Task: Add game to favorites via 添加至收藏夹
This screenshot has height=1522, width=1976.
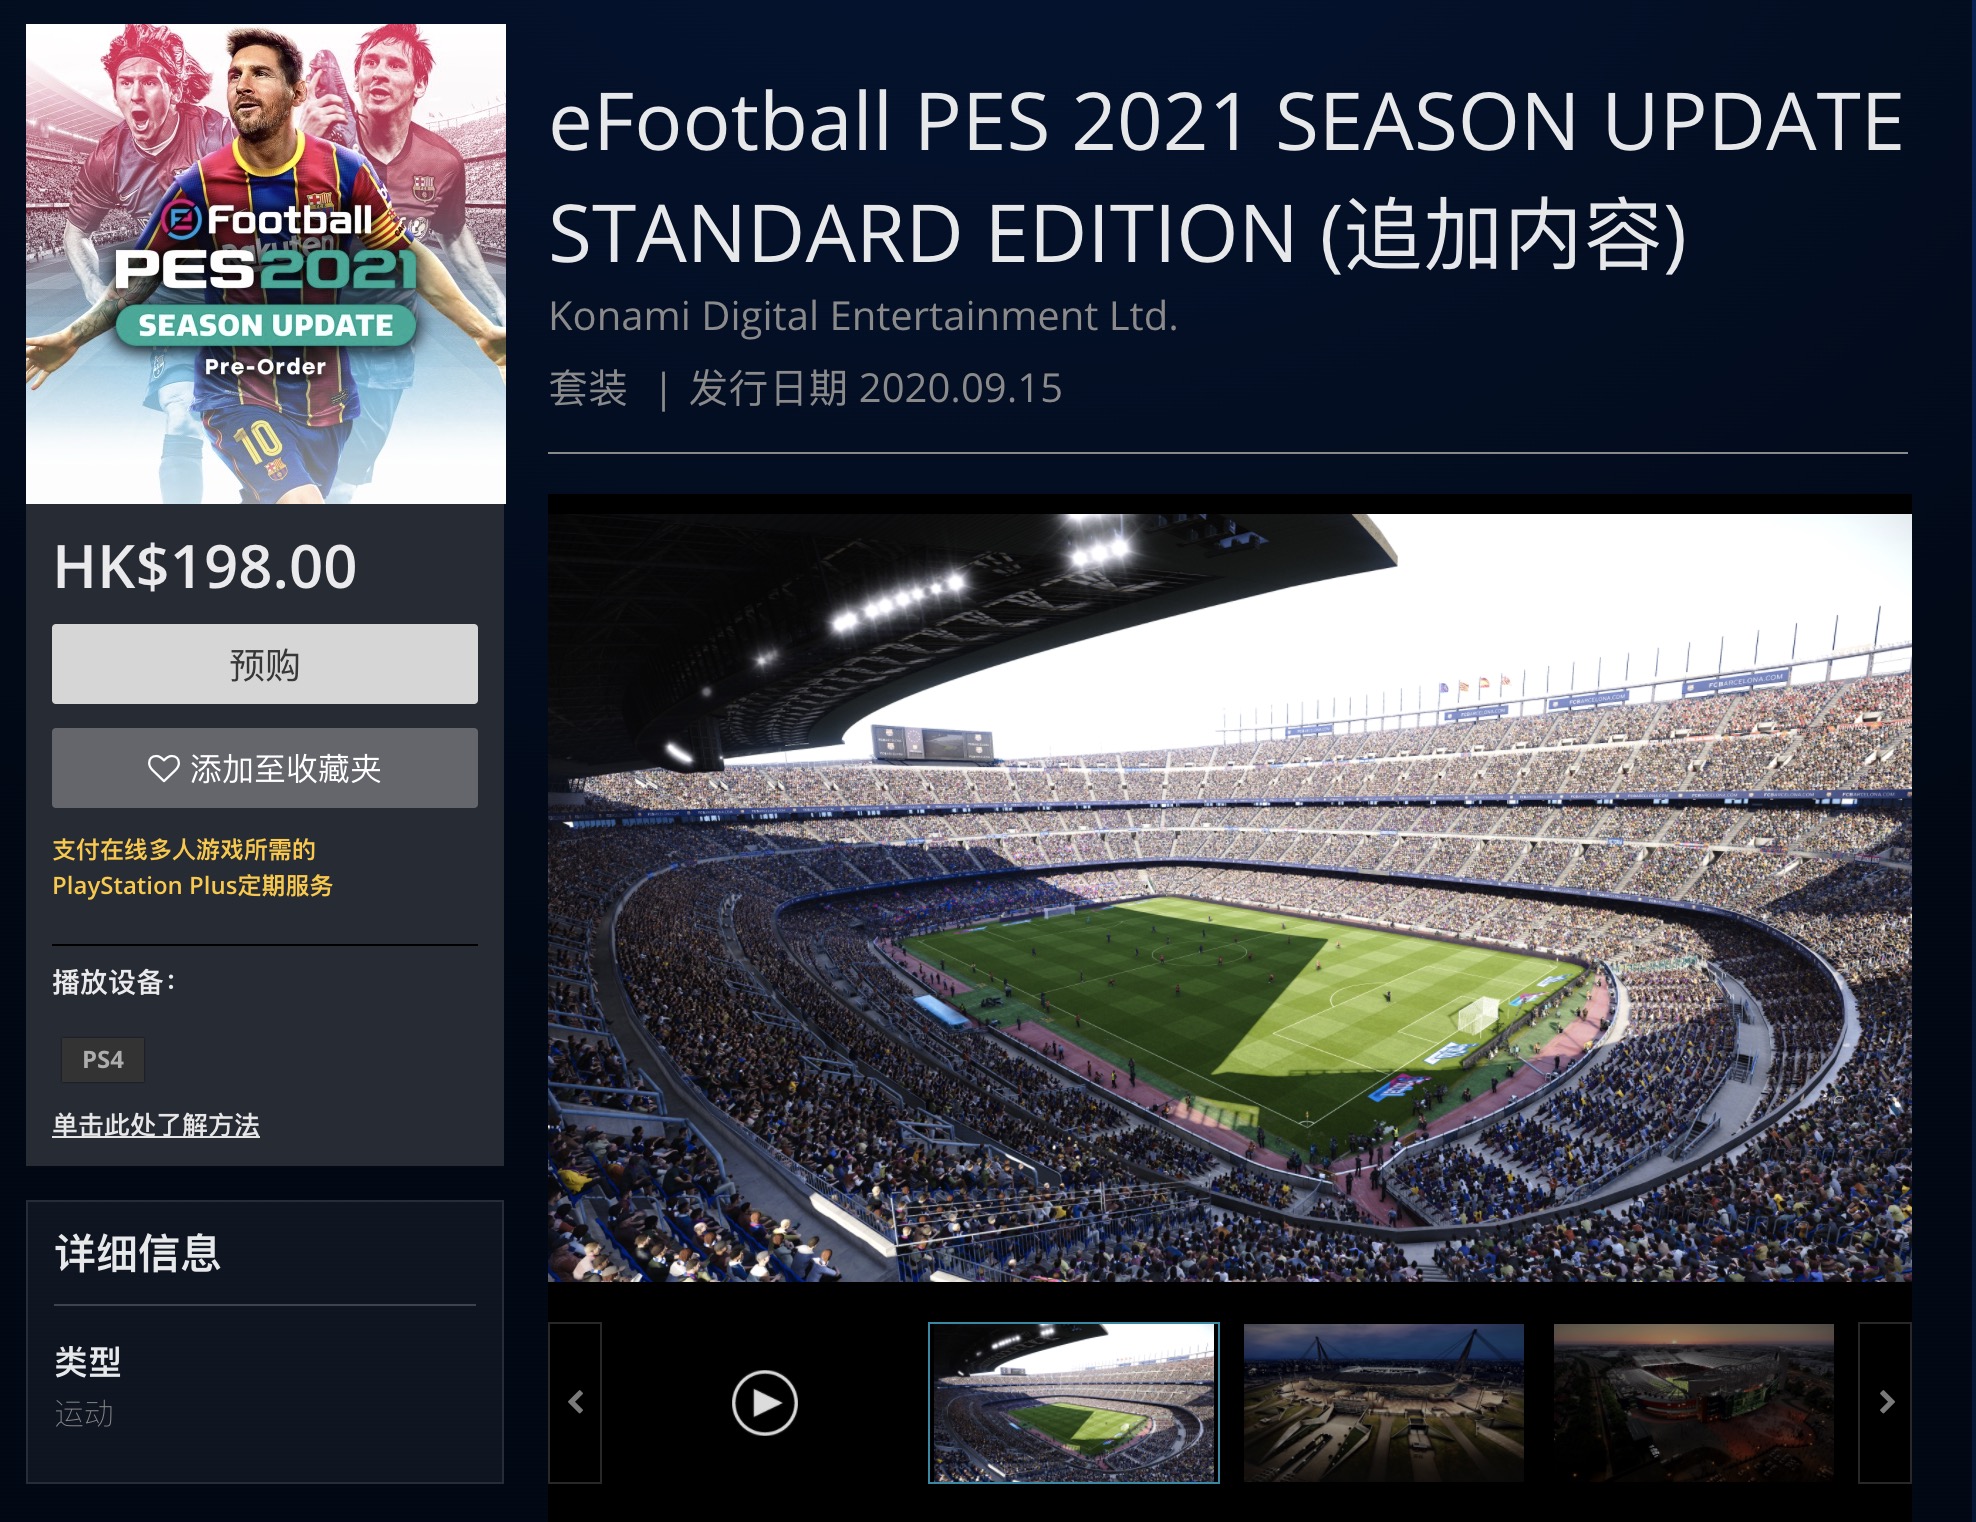Action: click(265, 768)
